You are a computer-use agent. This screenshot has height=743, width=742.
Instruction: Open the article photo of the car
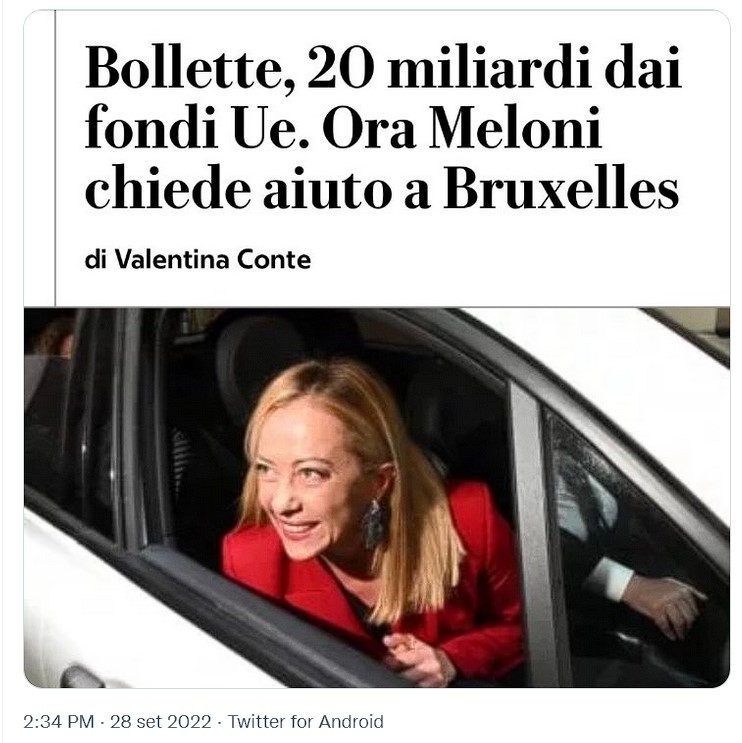coord(376,497)
